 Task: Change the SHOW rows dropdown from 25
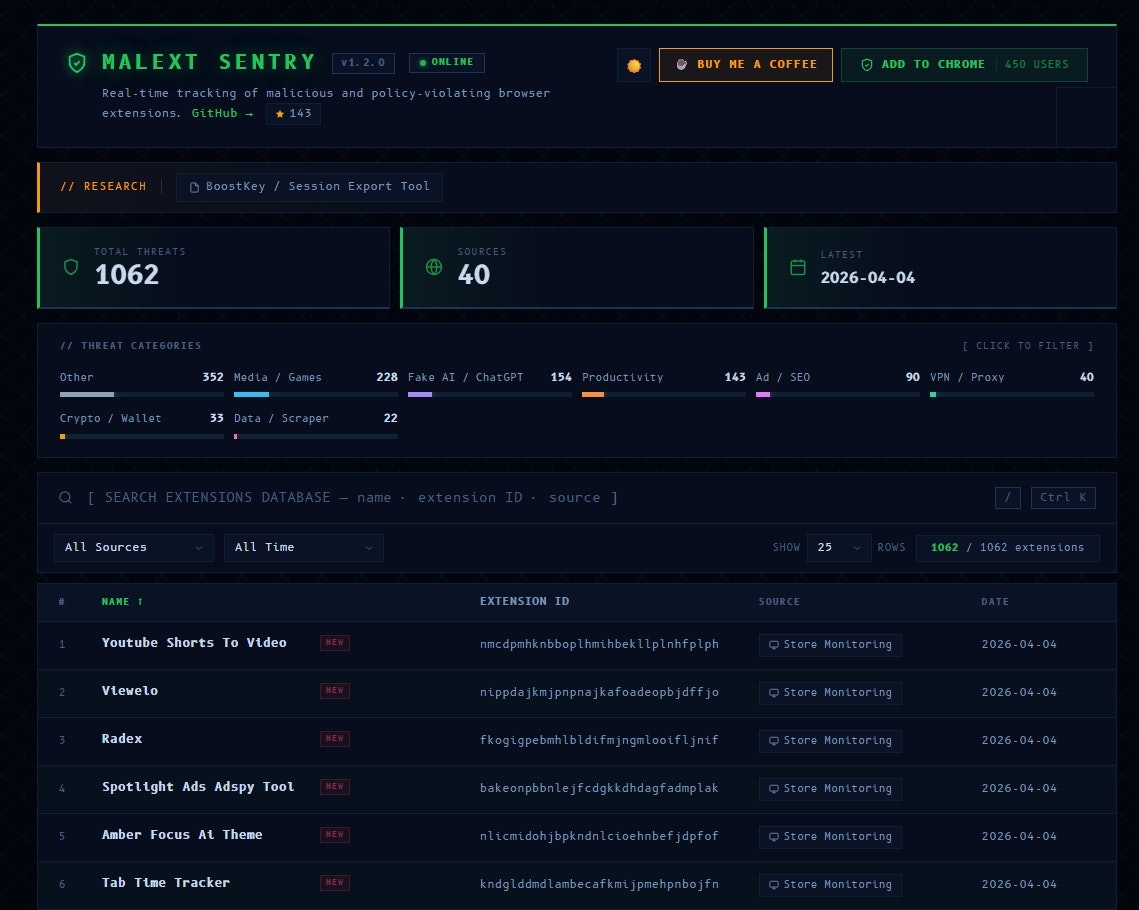pyautogui.click(x=839, y=547)
